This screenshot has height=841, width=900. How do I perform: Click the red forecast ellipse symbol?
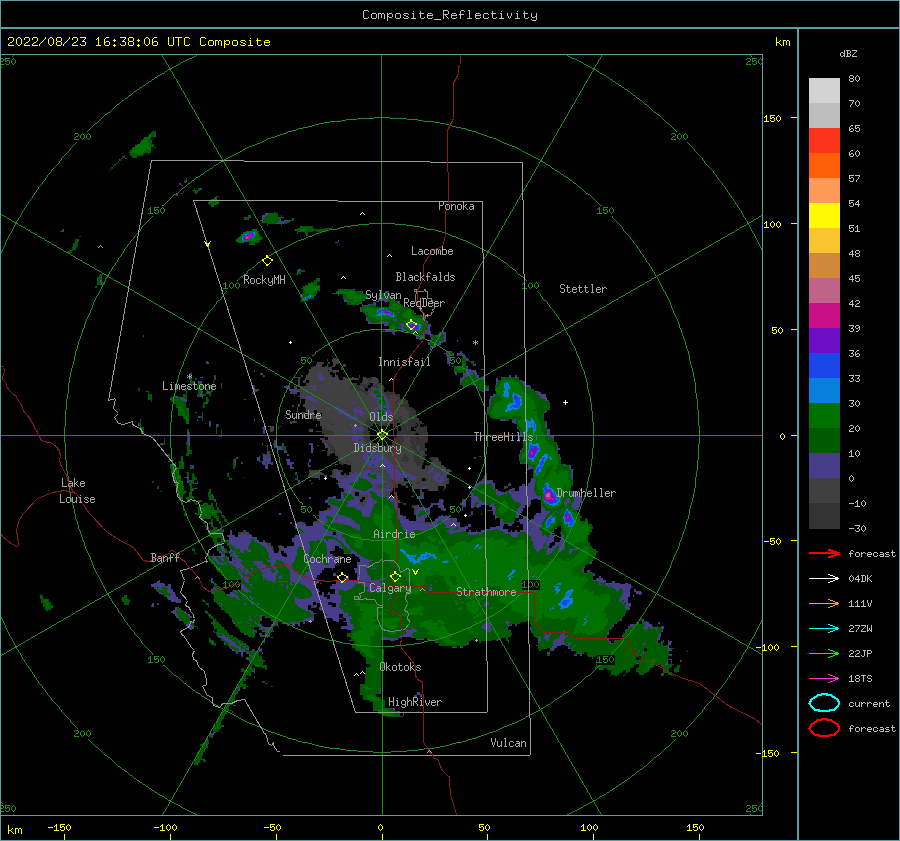(824, 728)
